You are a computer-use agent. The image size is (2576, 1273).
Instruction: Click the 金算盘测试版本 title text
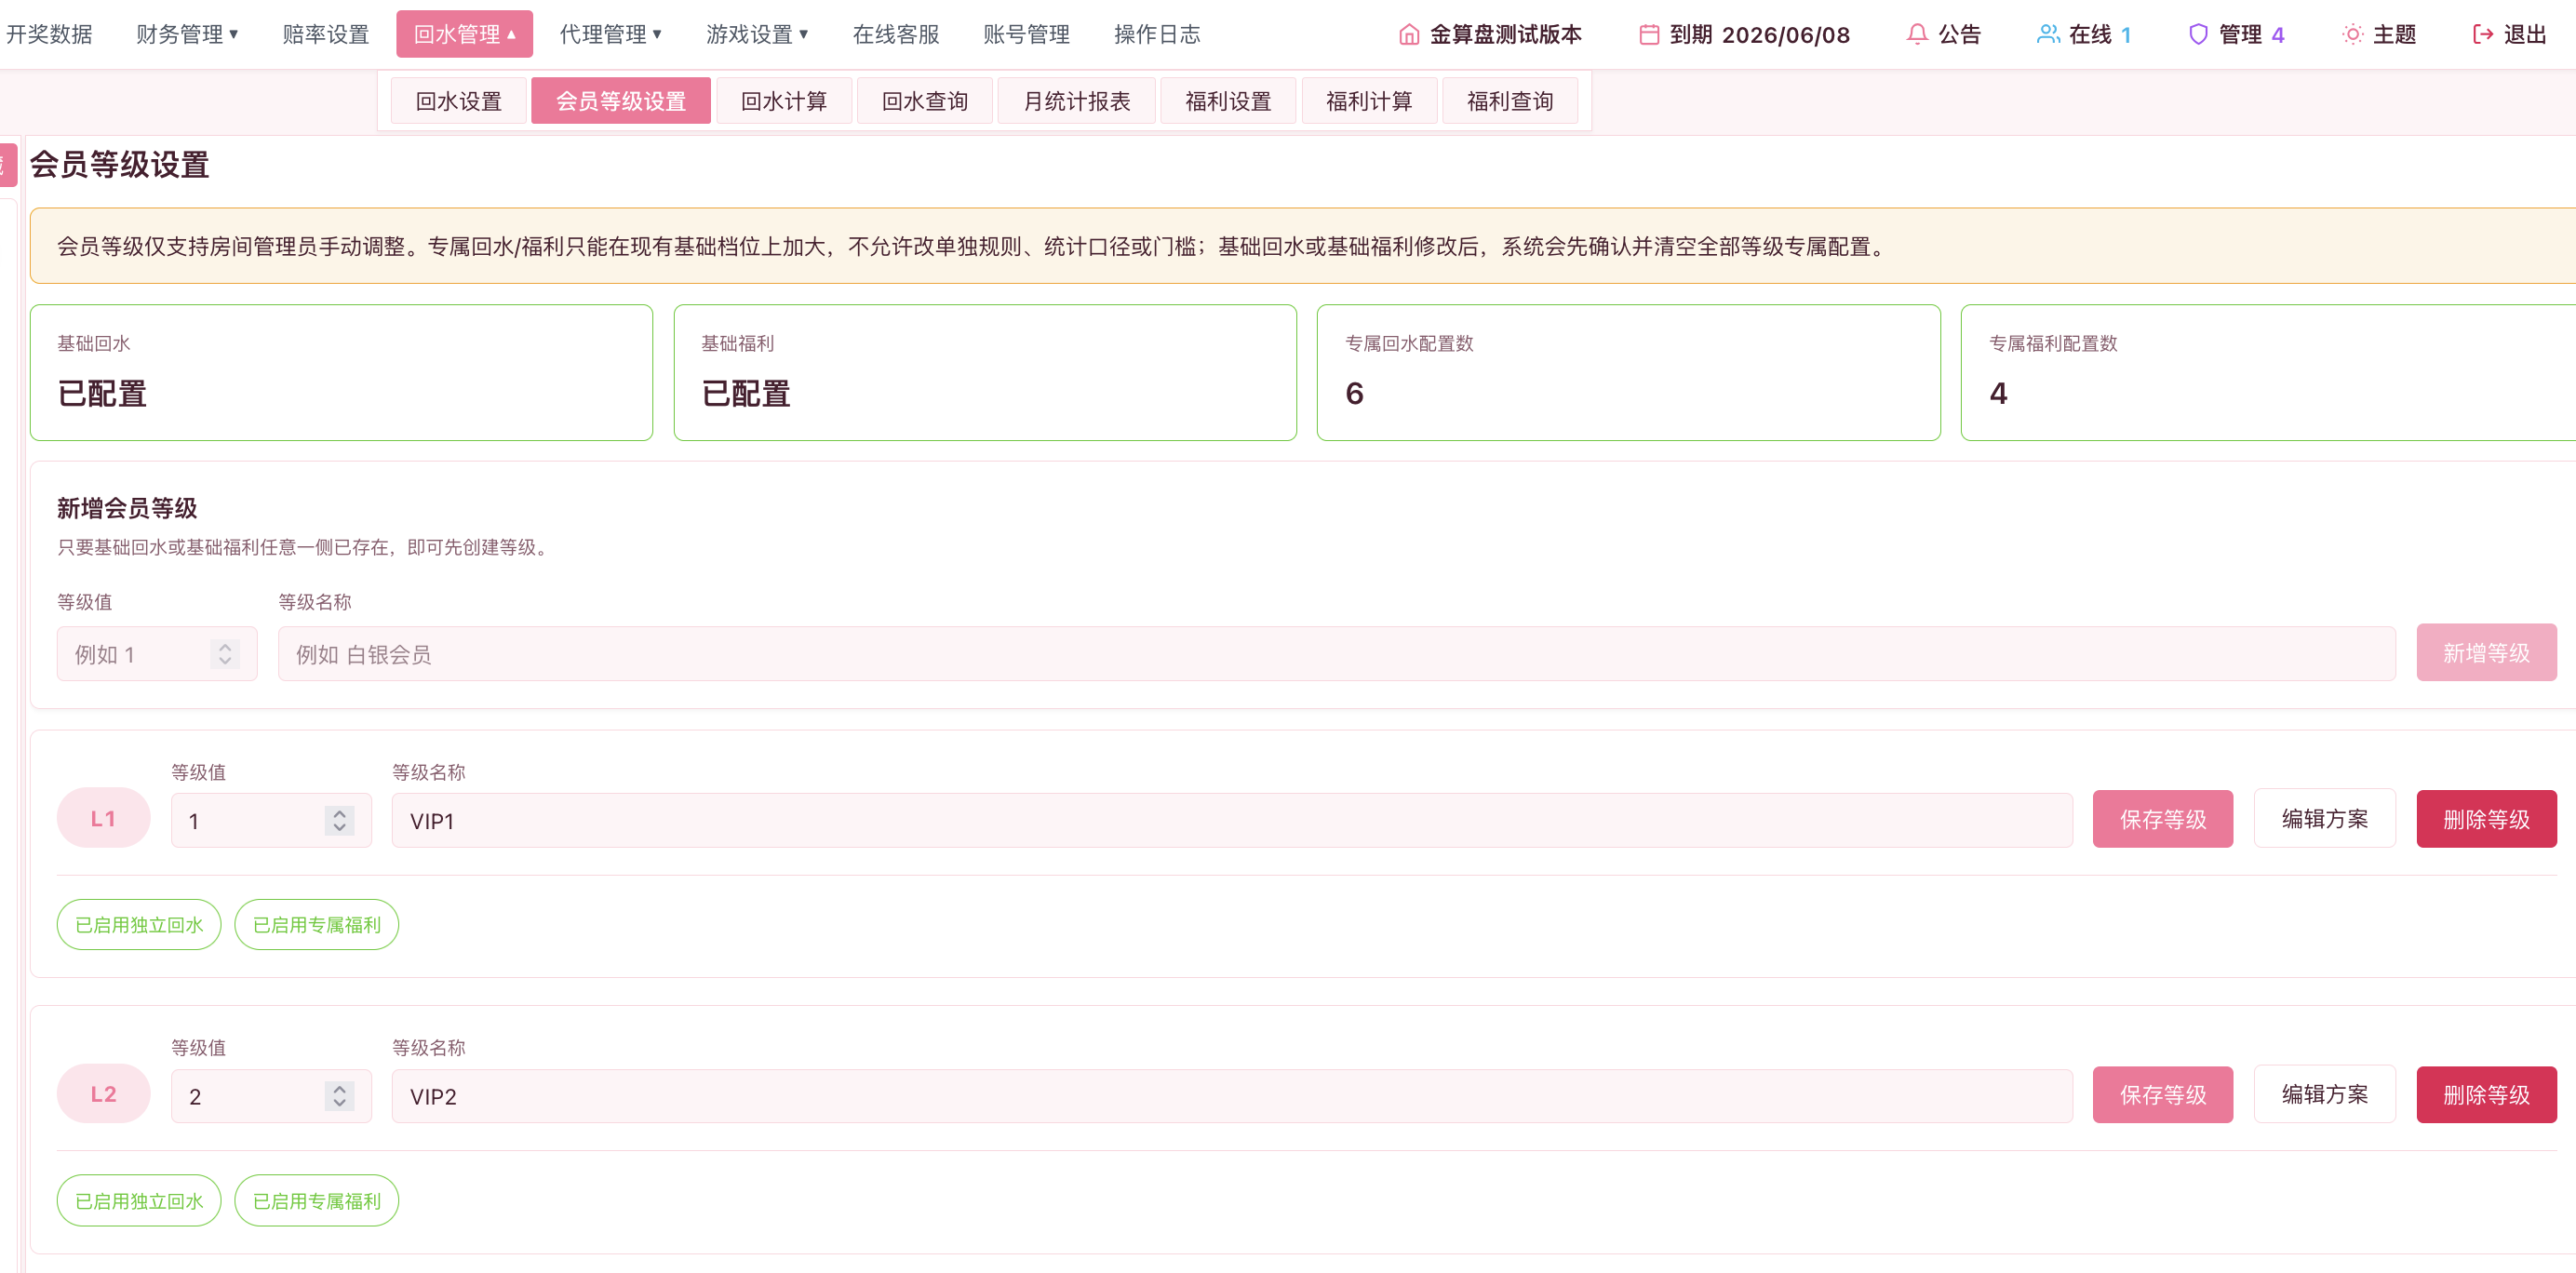1506,35
